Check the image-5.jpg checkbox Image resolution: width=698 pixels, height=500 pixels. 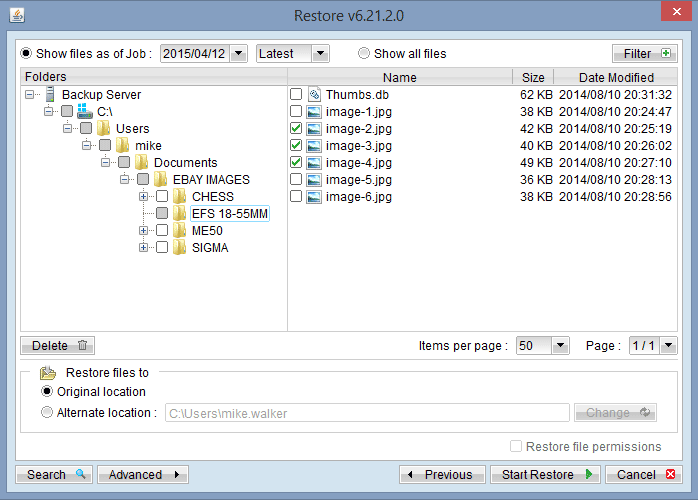pos(296,180)
